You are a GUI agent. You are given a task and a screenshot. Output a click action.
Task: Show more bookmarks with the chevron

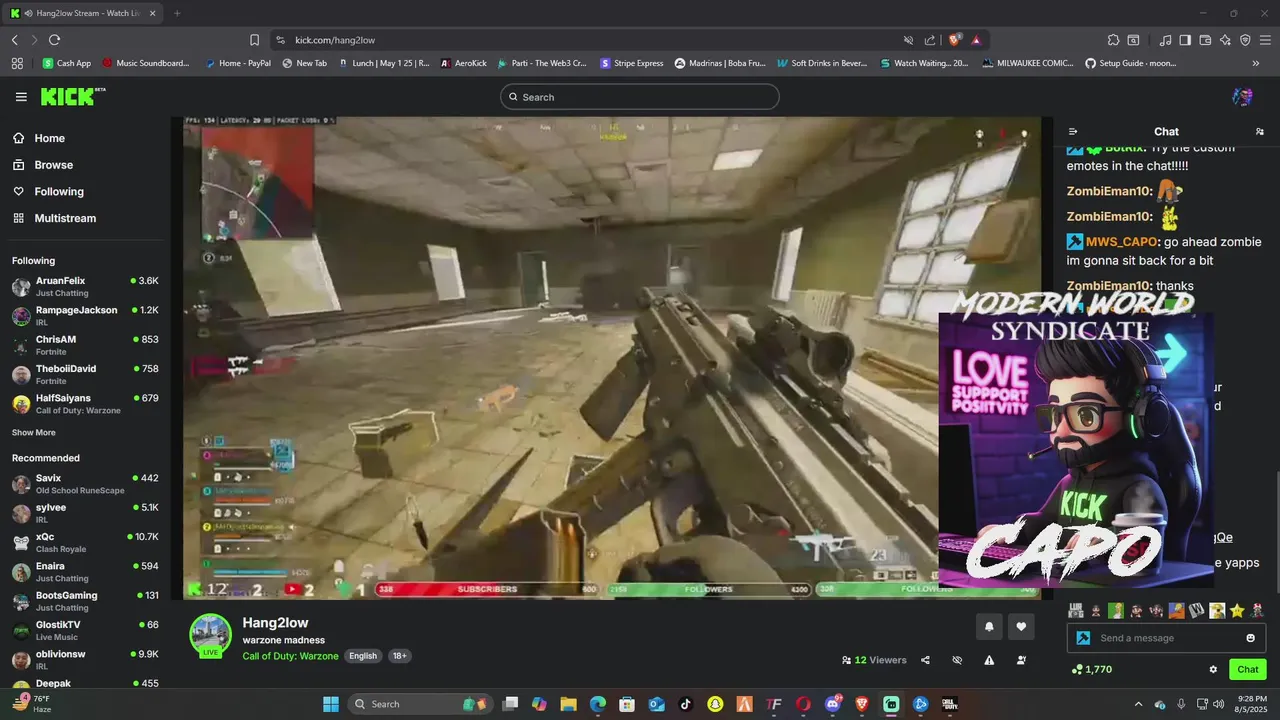(x=1256, y=63)
